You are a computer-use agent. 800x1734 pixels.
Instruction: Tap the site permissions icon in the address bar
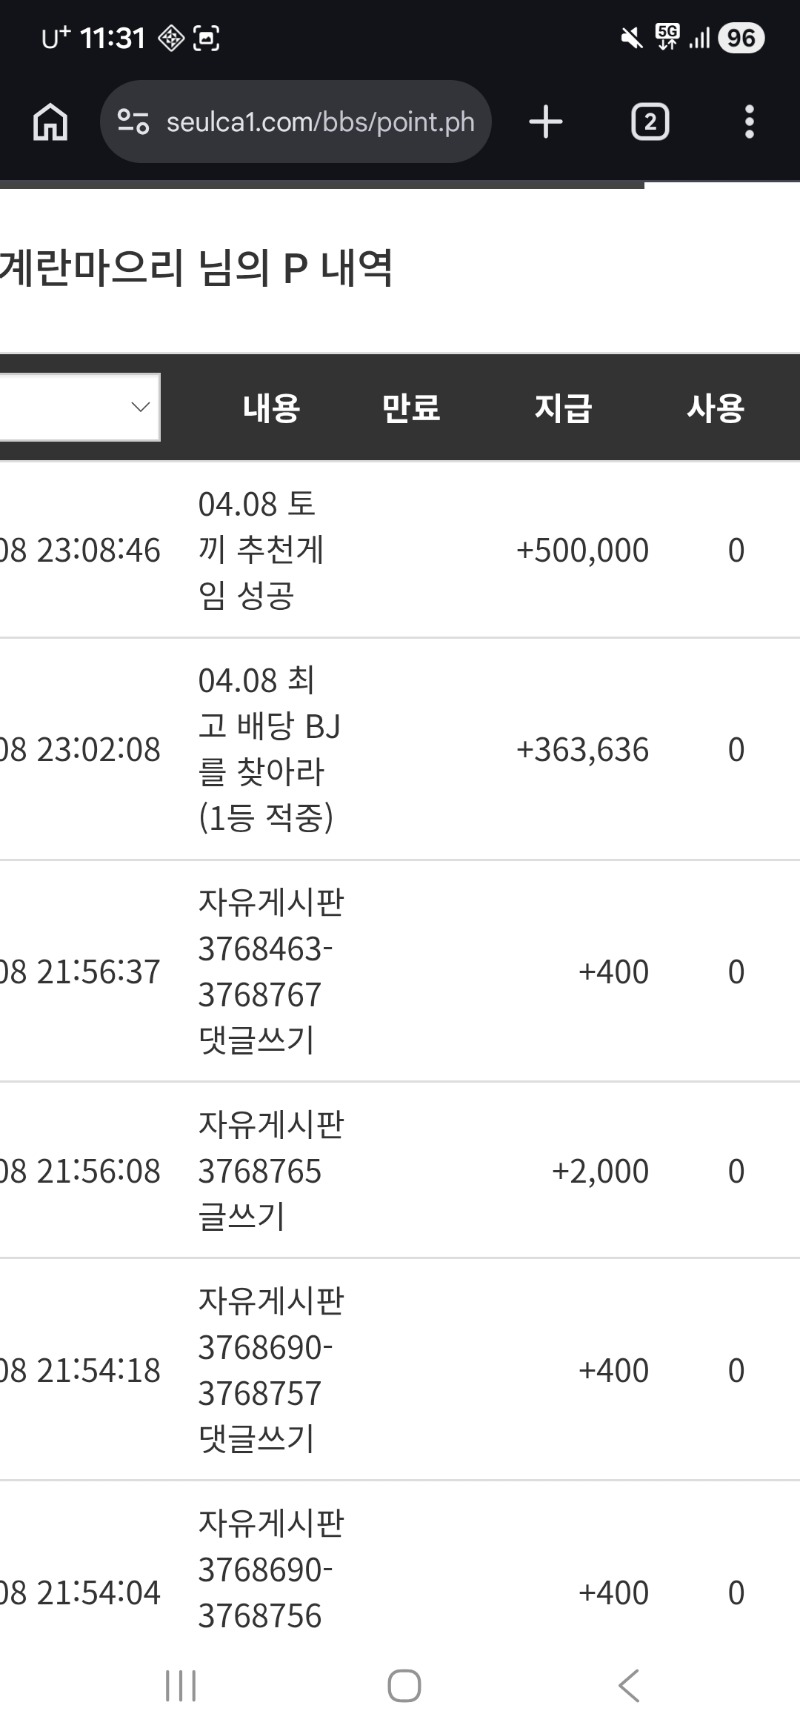point(131,122)
